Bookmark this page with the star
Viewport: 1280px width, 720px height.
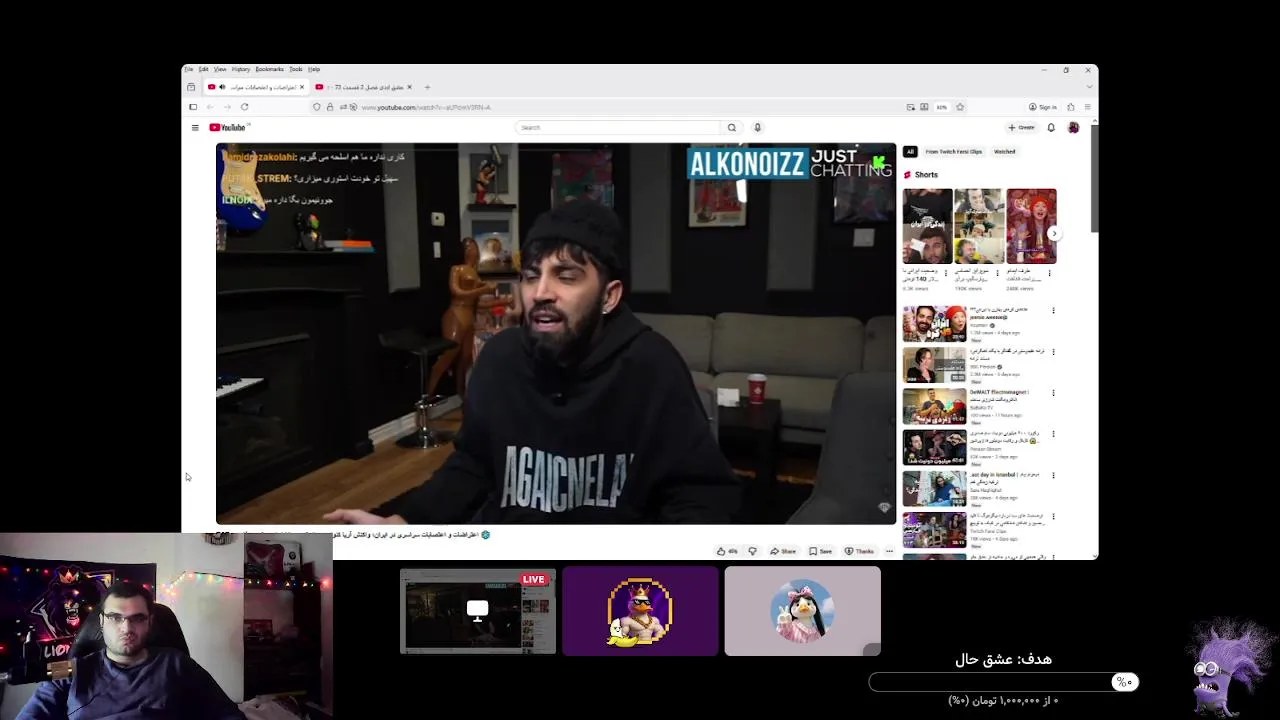click(x=960, y=107)
